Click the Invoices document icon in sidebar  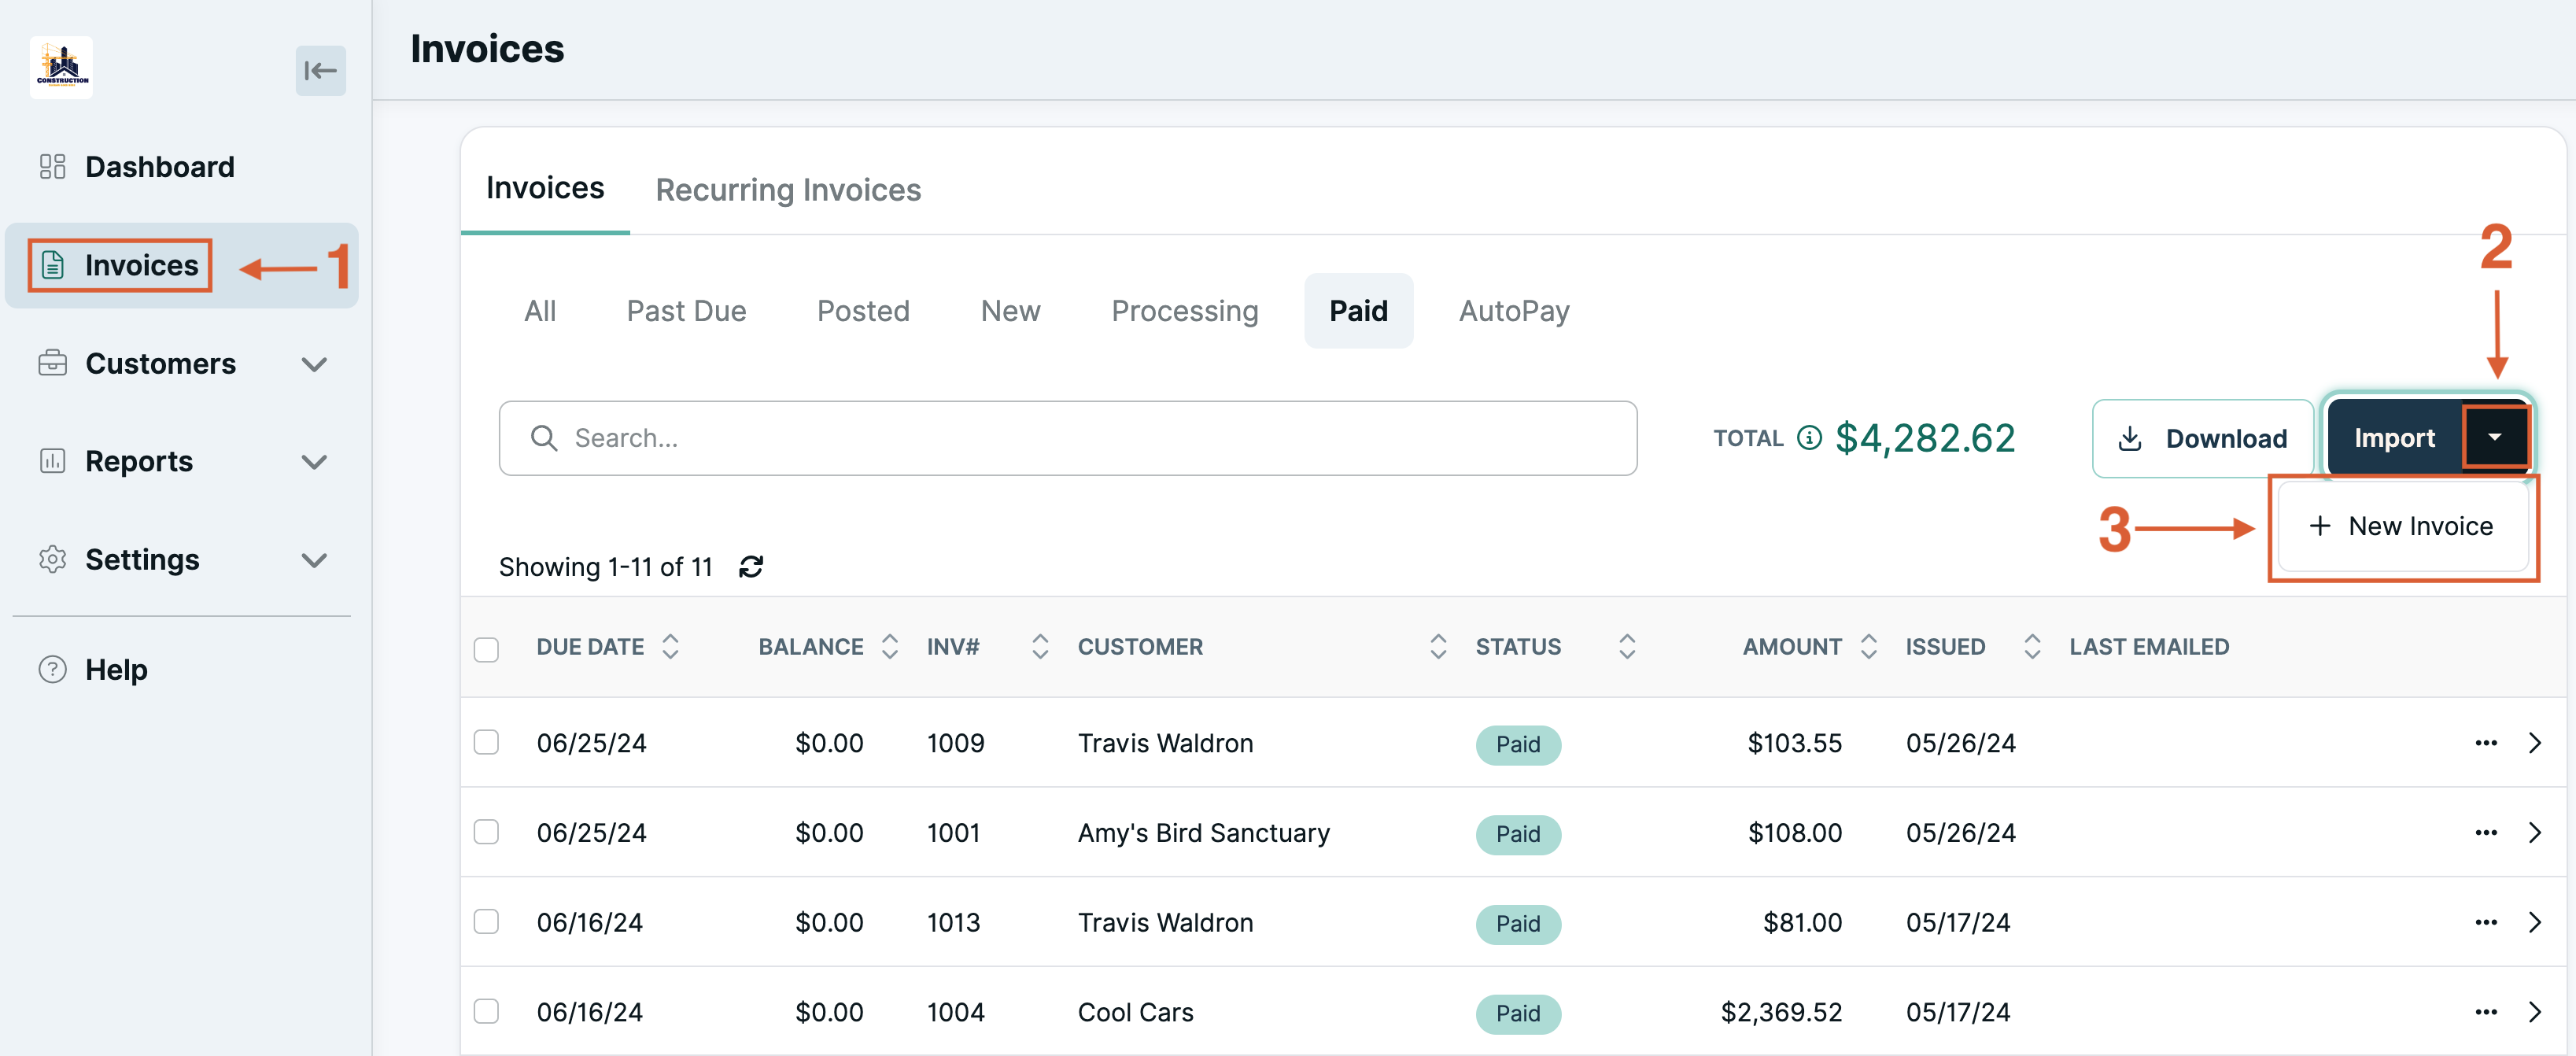(x=53, y=265)
